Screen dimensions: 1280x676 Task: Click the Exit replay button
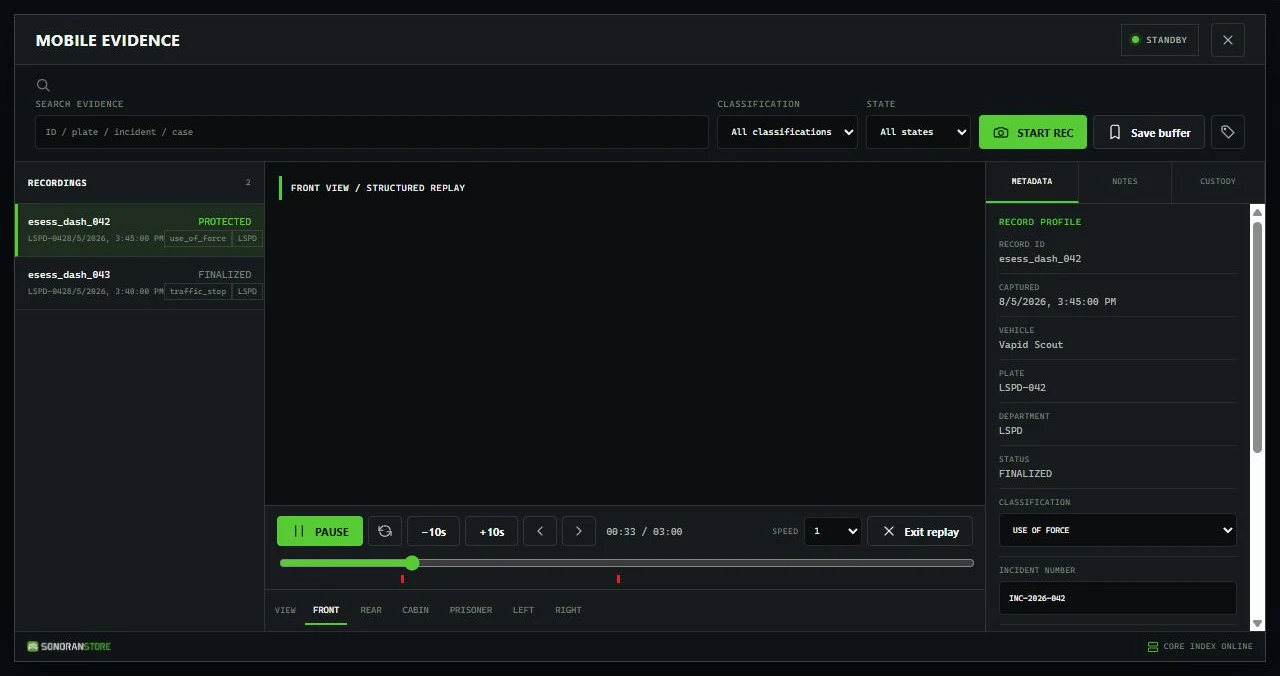pos(920,531)
